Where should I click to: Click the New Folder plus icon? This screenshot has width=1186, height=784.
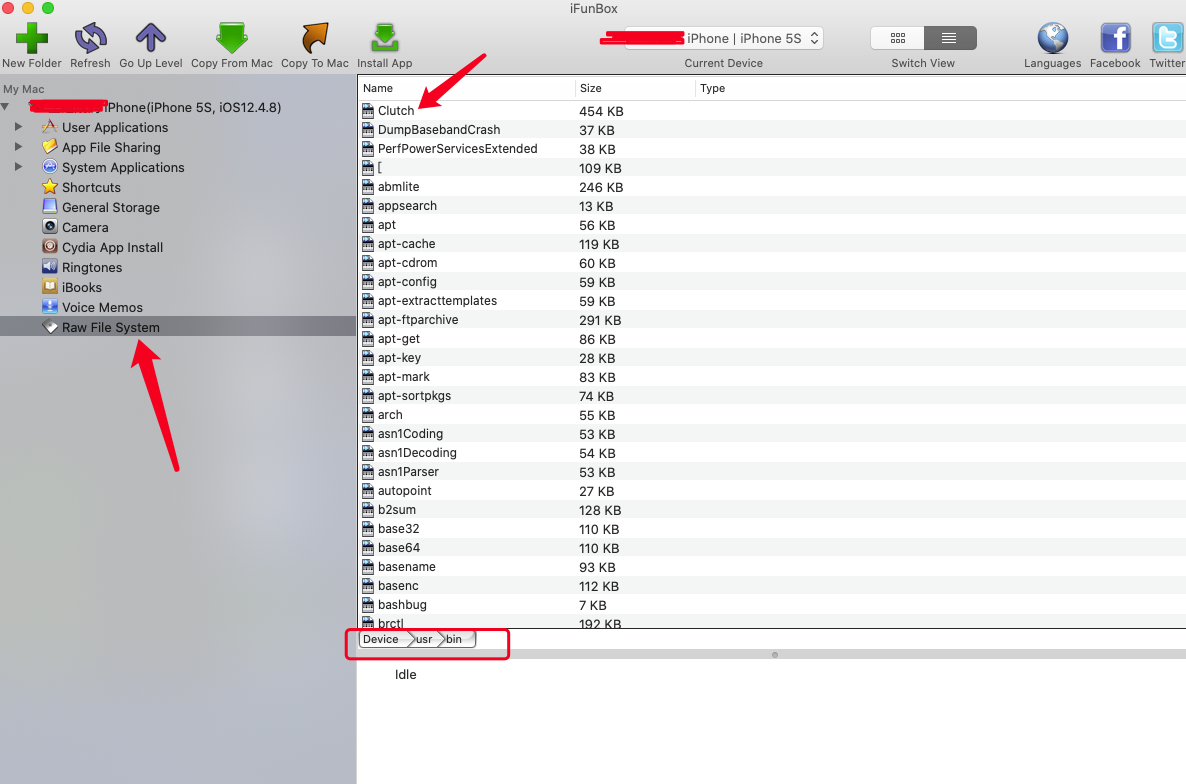click(32, 38)
